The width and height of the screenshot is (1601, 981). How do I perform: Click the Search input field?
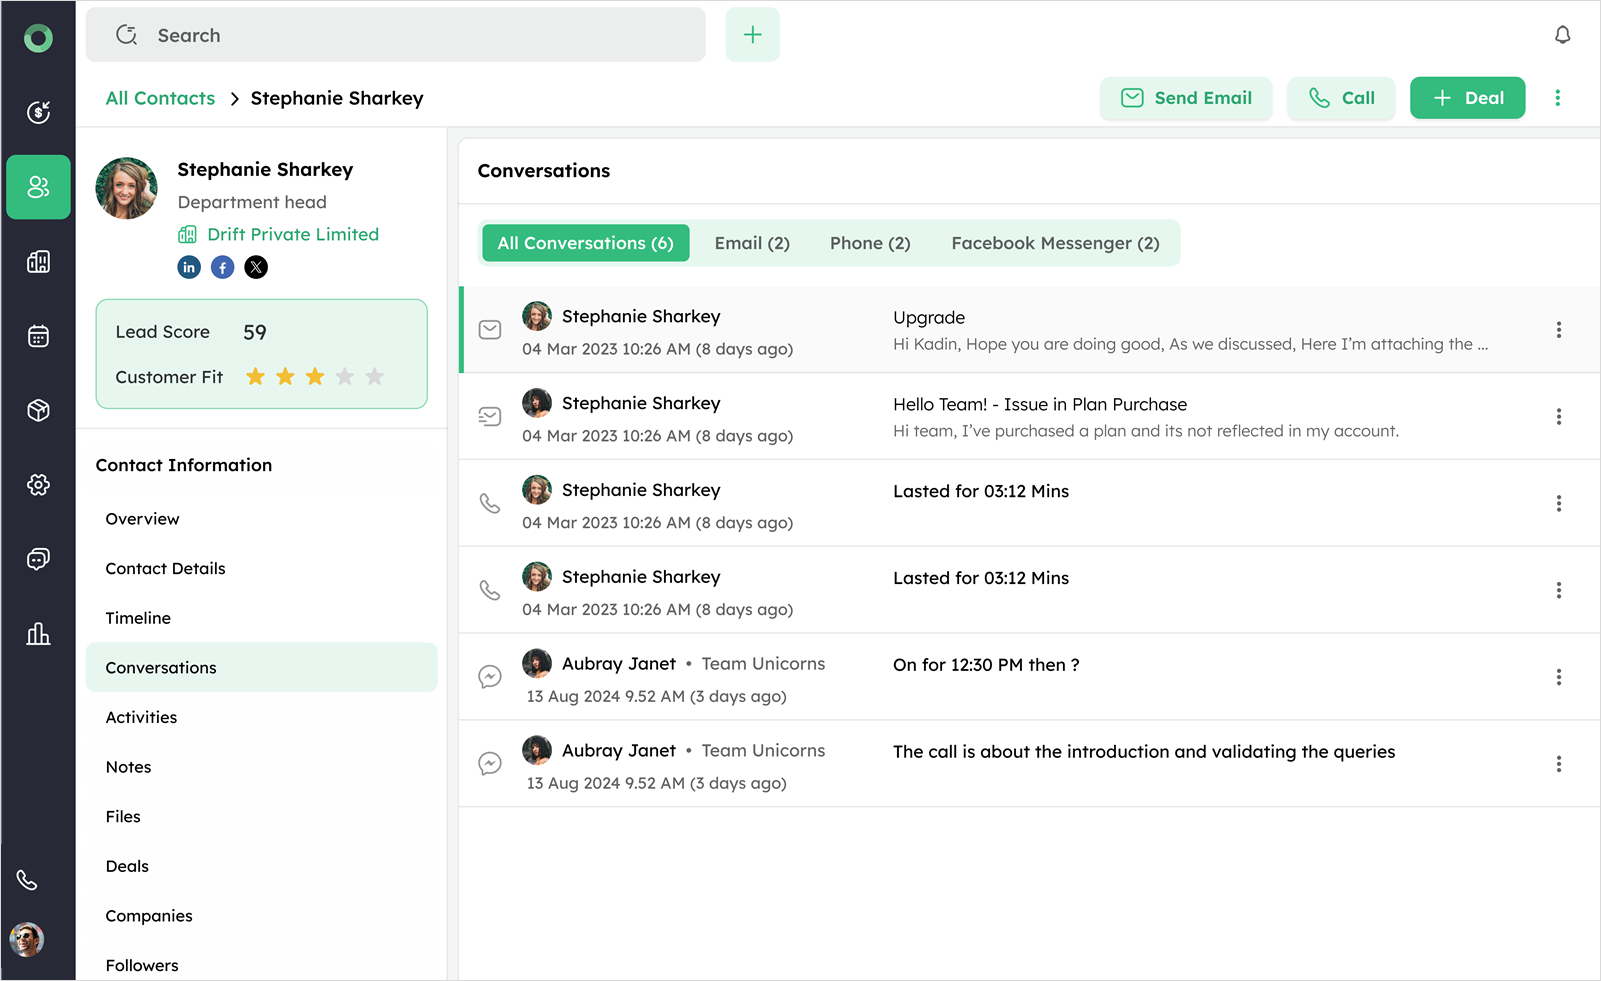(x=400, y=35)
